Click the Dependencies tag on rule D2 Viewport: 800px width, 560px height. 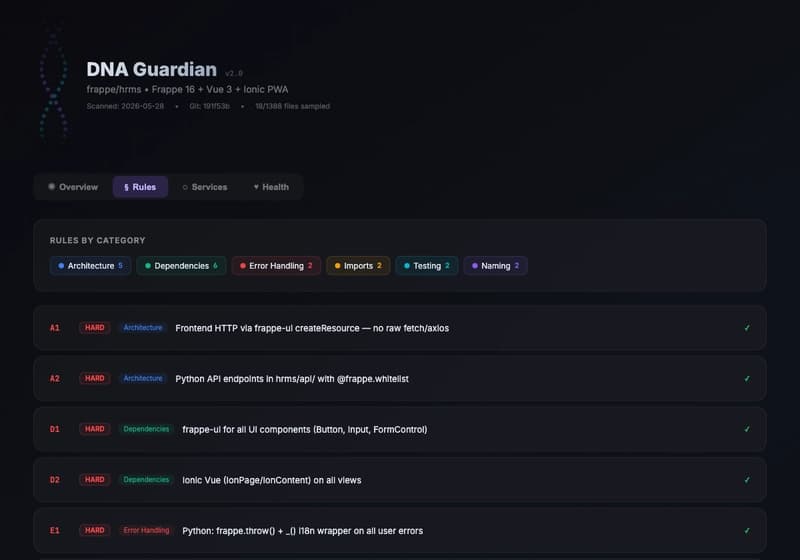(x=146, y=479)
